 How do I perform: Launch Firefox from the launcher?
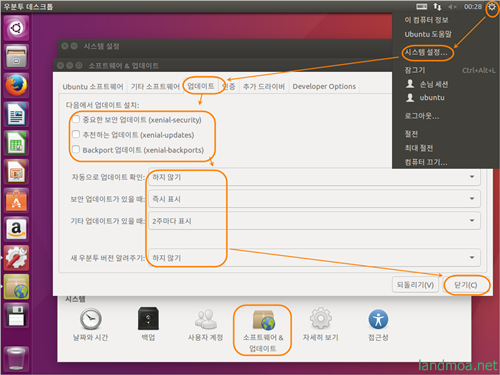coord(16,85)
